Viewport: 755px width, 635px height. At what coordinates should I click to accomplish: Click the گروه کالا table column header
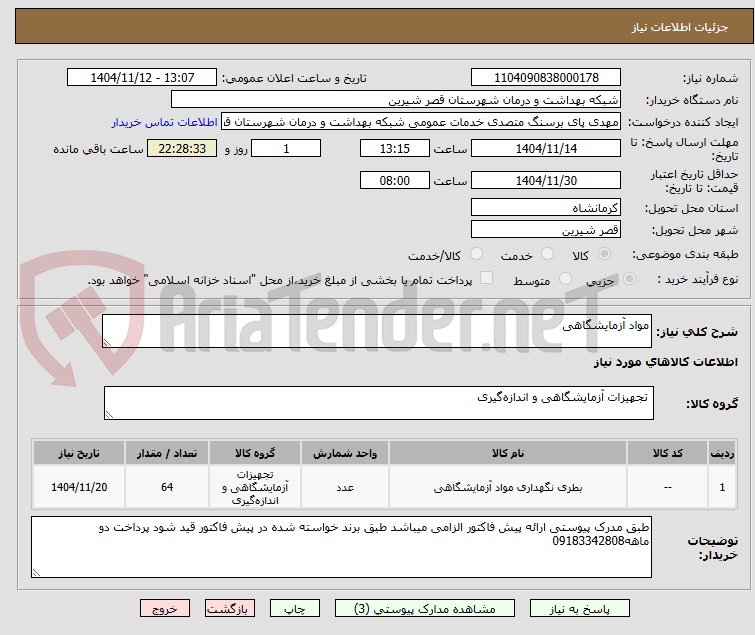[x=255, y=453]
